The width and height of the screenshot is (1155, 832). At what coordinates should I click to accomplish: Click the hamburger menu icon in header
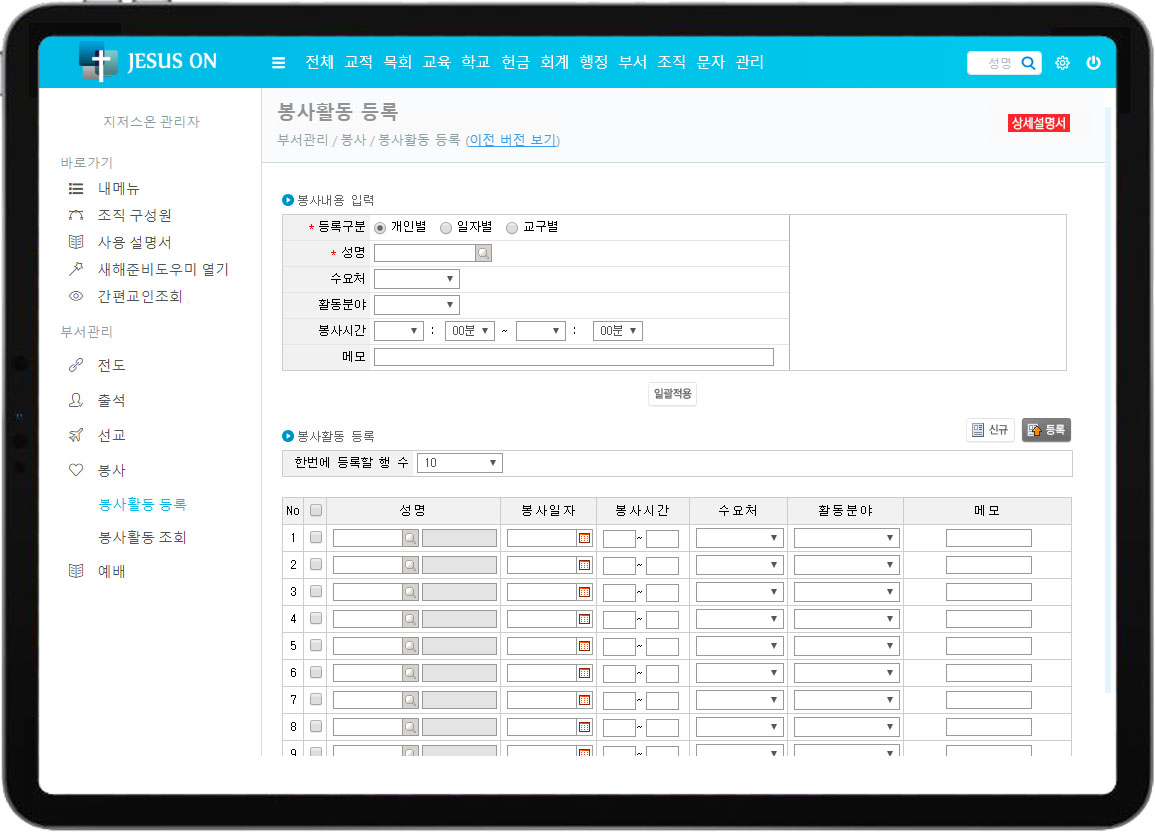tap(278, 63)
